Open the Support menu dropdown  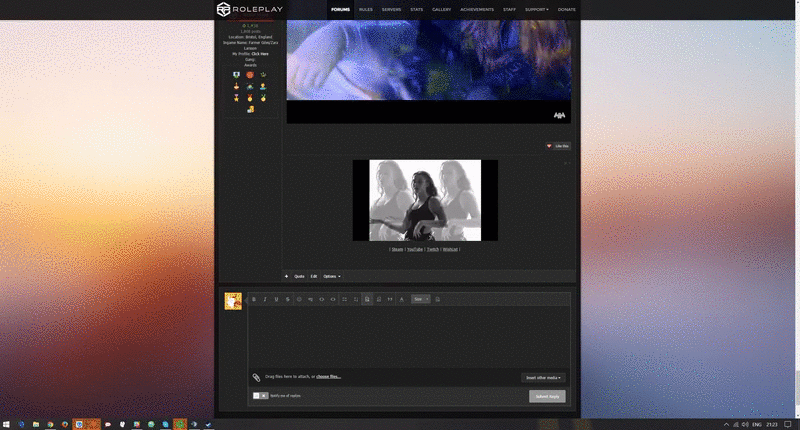coord(537,10)
